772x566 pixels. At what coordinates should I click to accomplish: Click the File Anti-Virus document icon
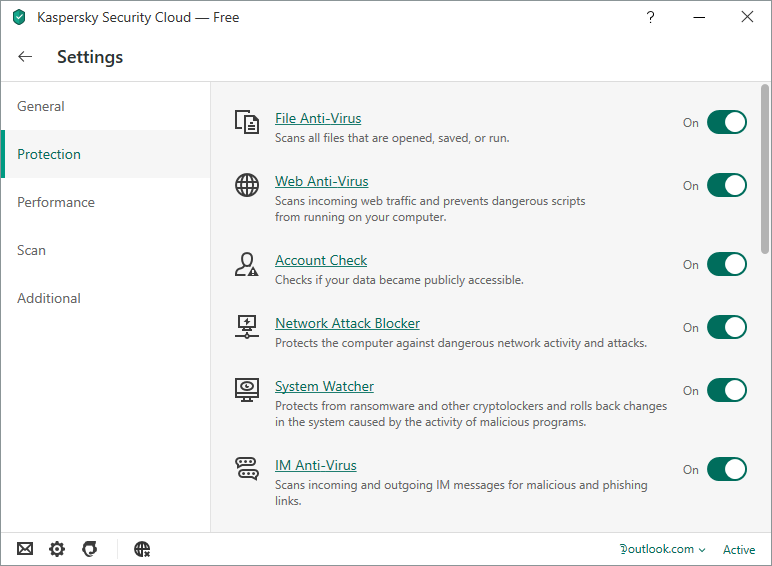pyautogui.click(x=247, y=122)
